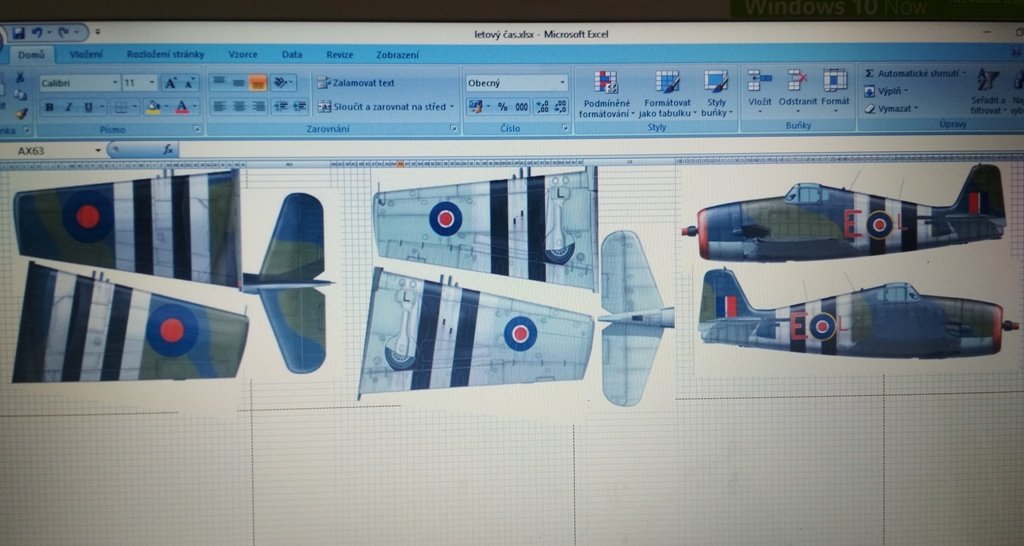Toggle Zalamovat text (wrap text)
The image size is (1024, 546).
356,83
